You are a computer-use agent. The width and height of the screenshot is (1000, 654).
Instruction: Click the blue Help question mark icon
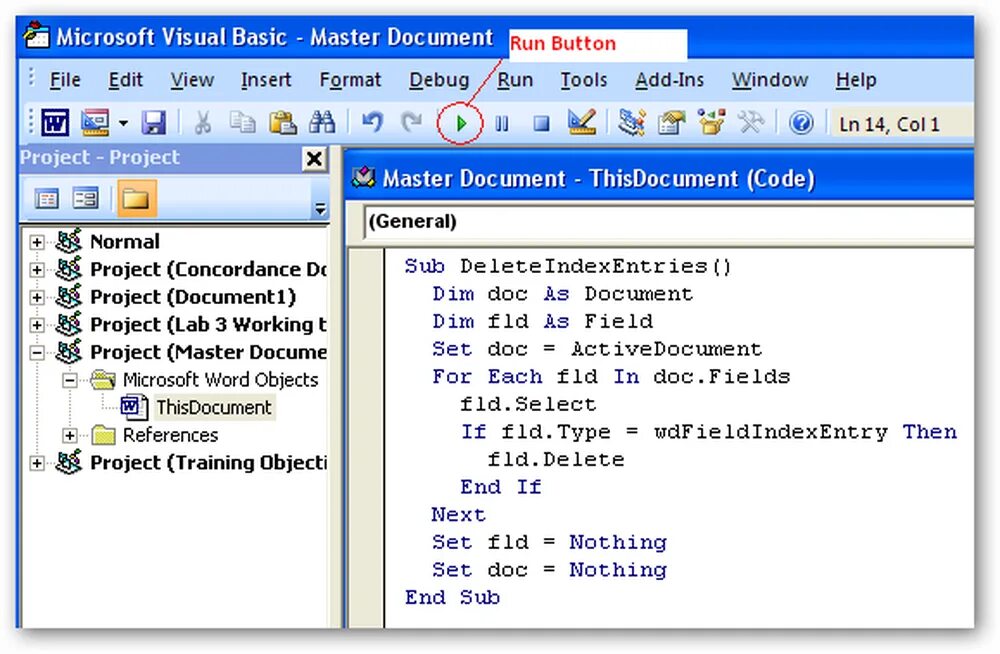point(801,123)
